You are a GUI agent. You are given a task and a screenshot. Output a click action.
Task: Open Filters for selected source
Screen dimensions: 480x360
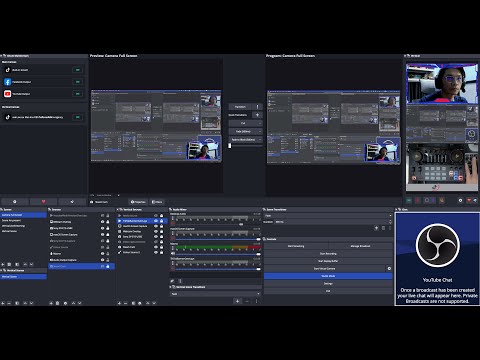point(157,202)
